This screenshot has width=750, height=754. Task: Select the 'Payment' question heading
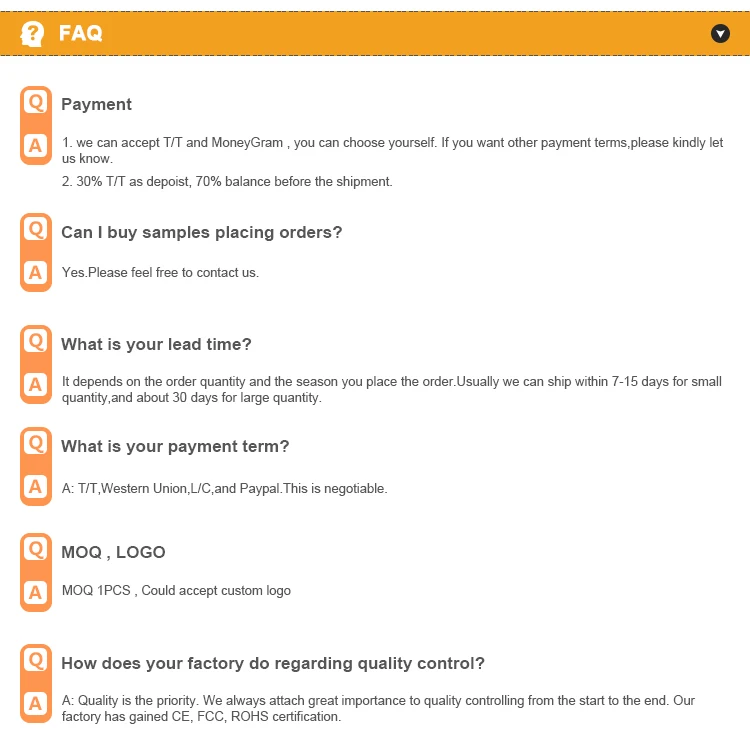(96, 104)
